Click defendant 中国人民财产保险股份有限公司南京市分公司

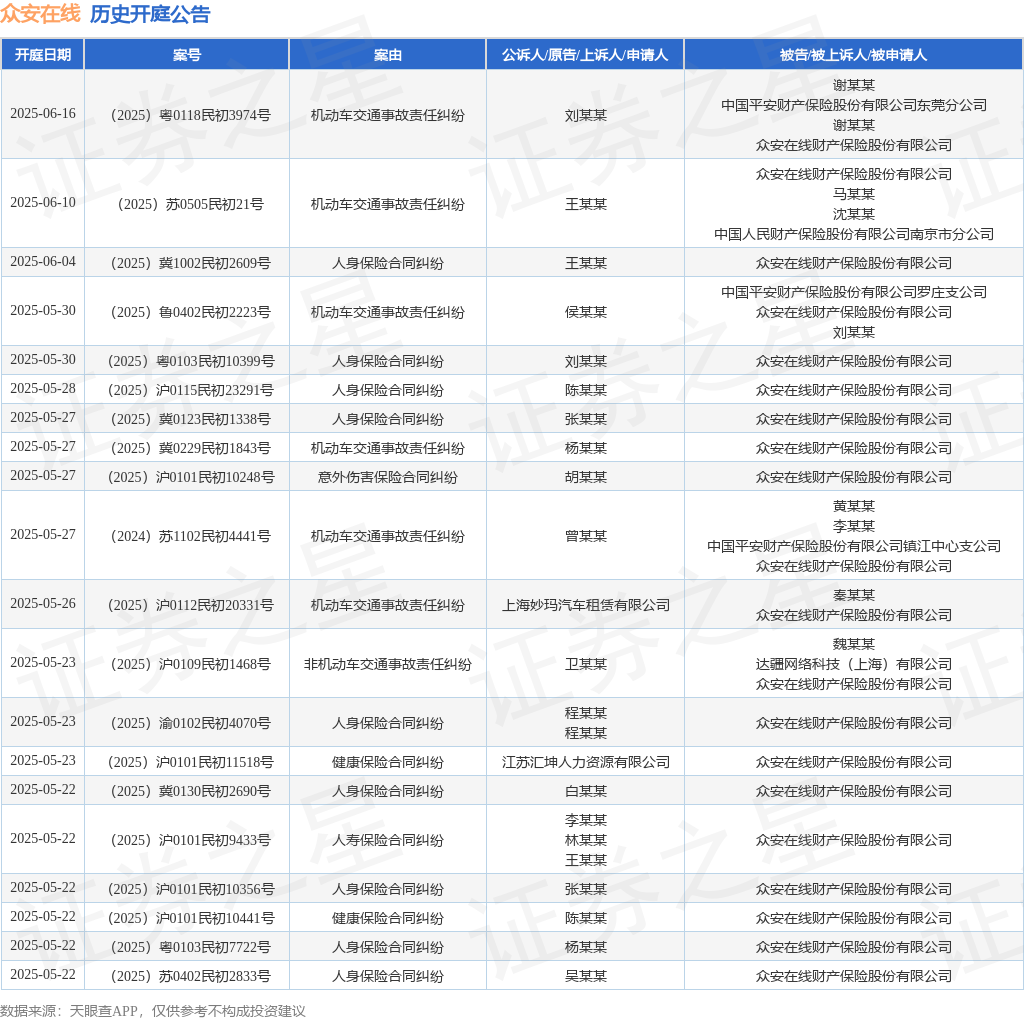[x=854, y=234]
